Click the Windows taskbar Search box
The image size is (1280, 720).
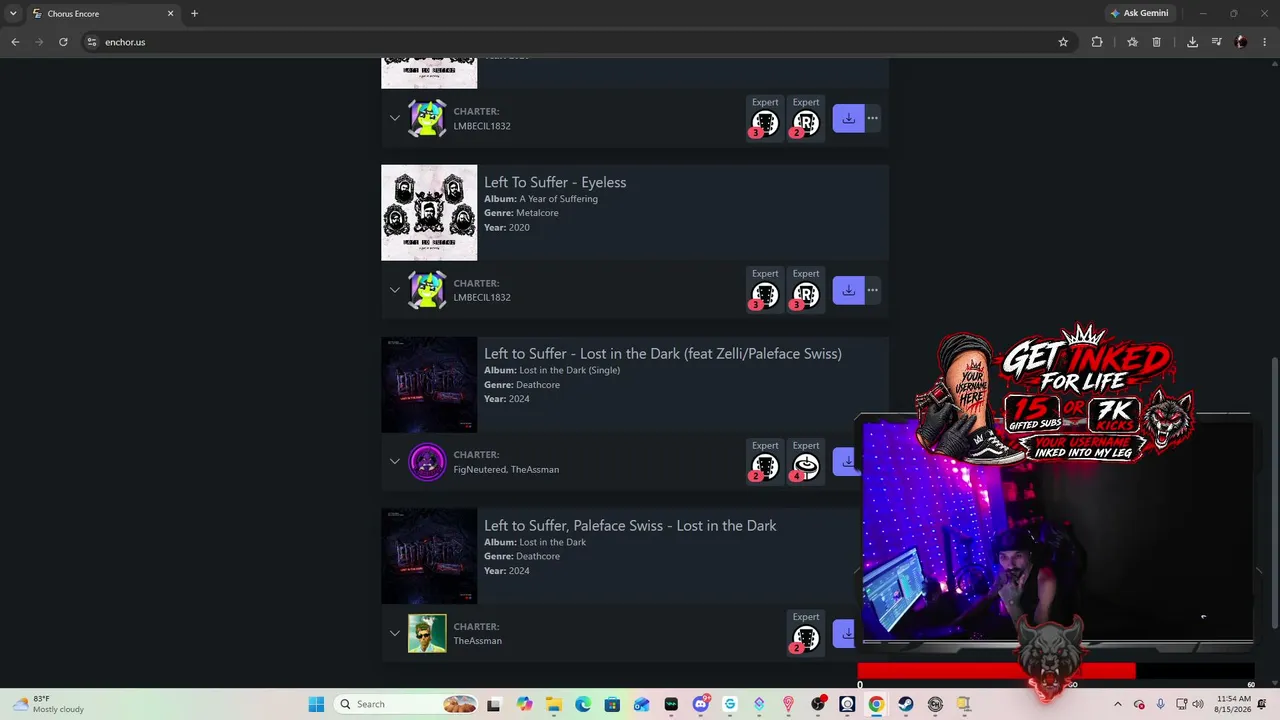click(405, 704)
